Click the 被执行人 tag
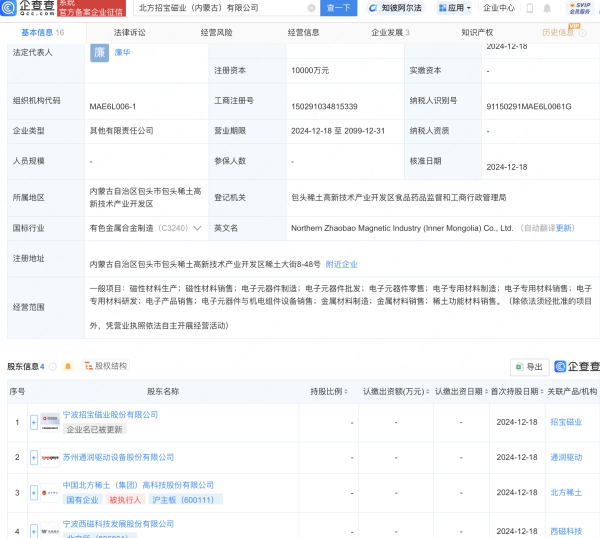Screen dimensions: 600x538 (x=125, y=500)
